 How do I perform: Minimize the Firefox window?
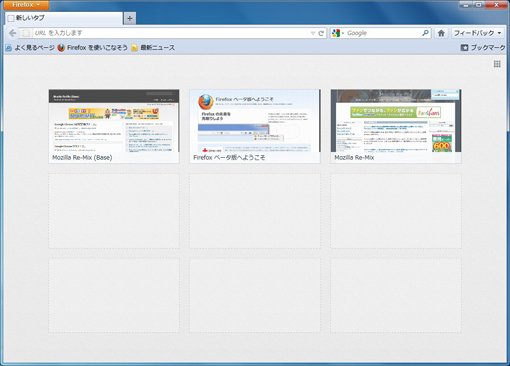click(466, 5)
